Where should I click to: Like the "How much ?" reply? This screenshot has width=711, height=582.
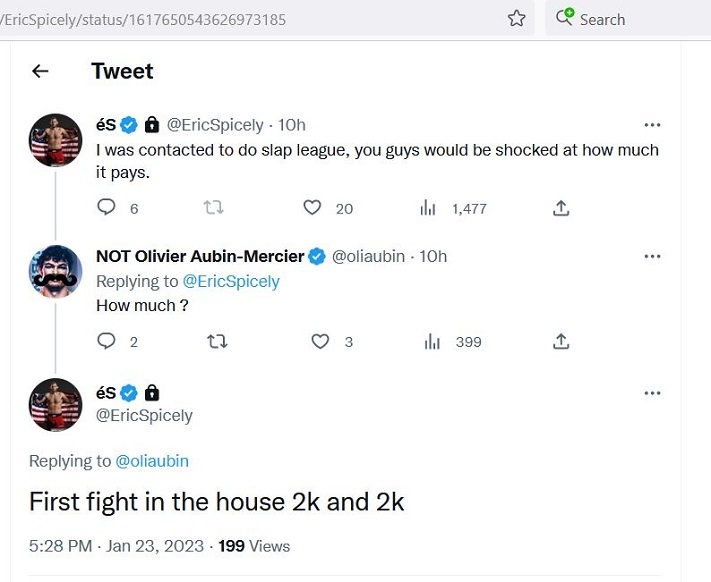pyautogui.click(x=320, y=341)
